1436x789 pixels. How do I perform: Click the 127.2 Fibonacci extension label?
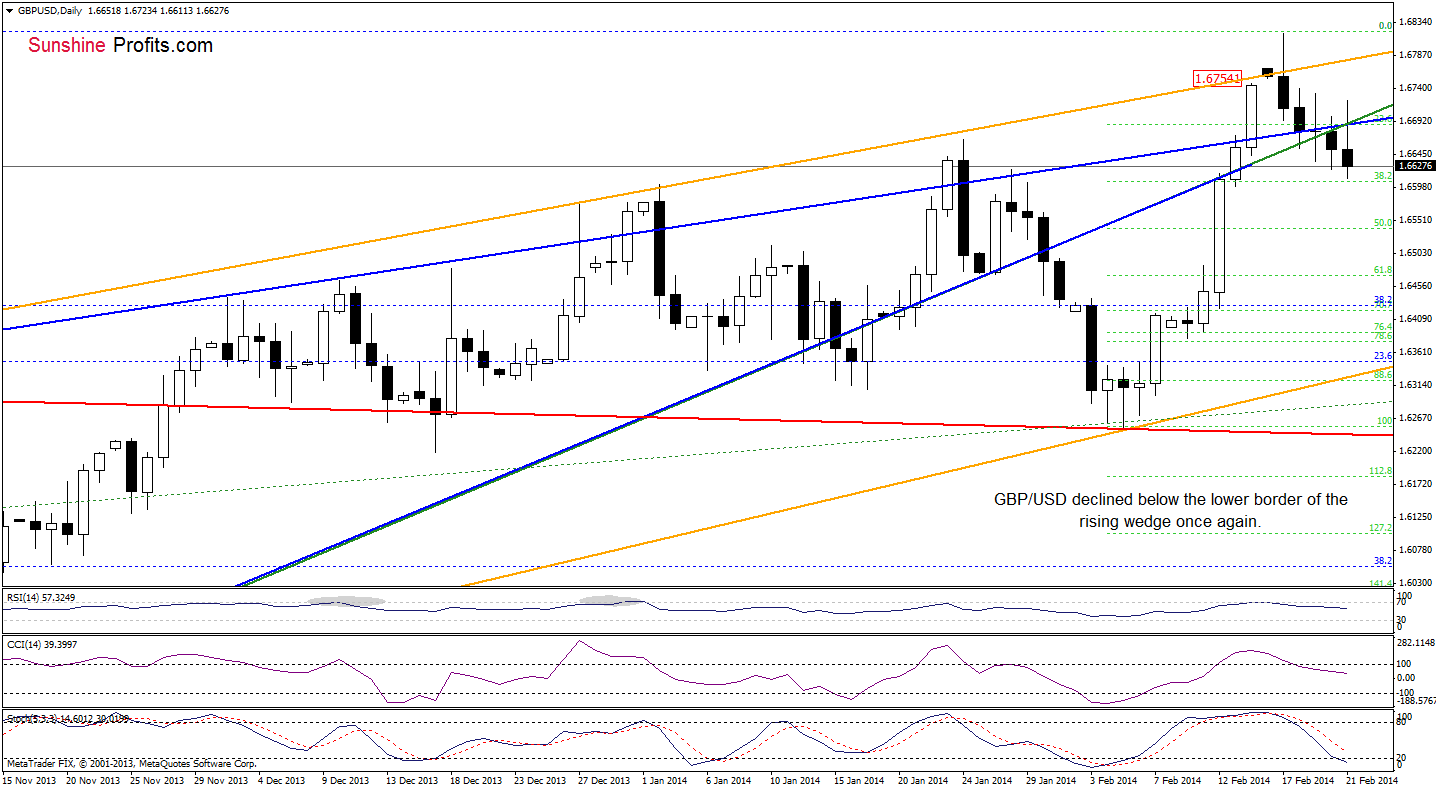click(1381, 527)
